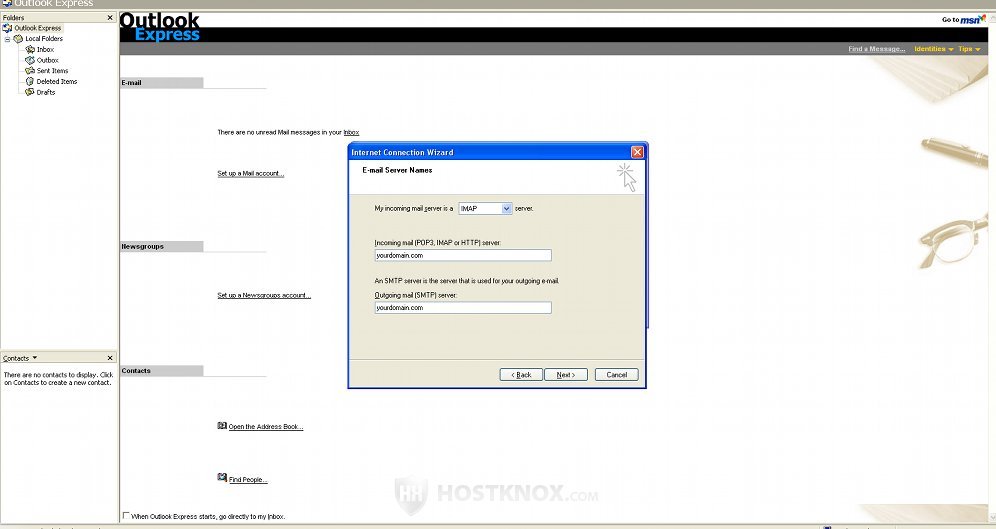Click the Back button in wizard
This screenshot has height=529, width=996.
tap(521, 375)
